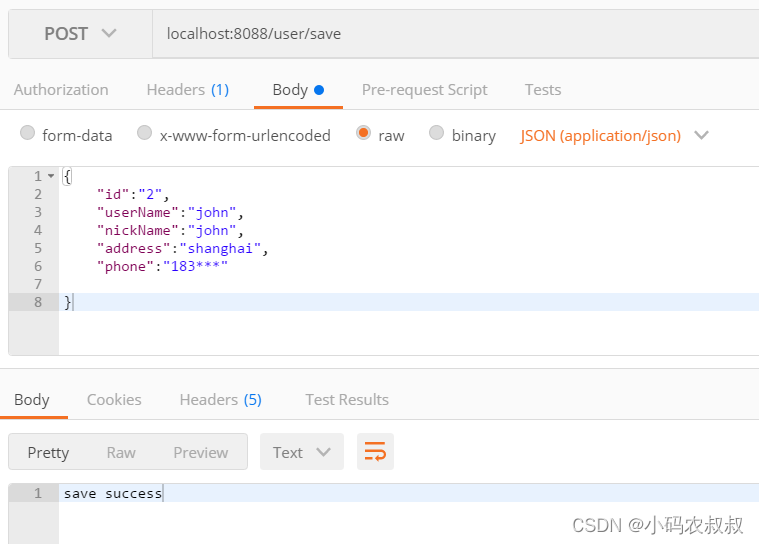Toggle the response word wrap icon

[375, 452]
